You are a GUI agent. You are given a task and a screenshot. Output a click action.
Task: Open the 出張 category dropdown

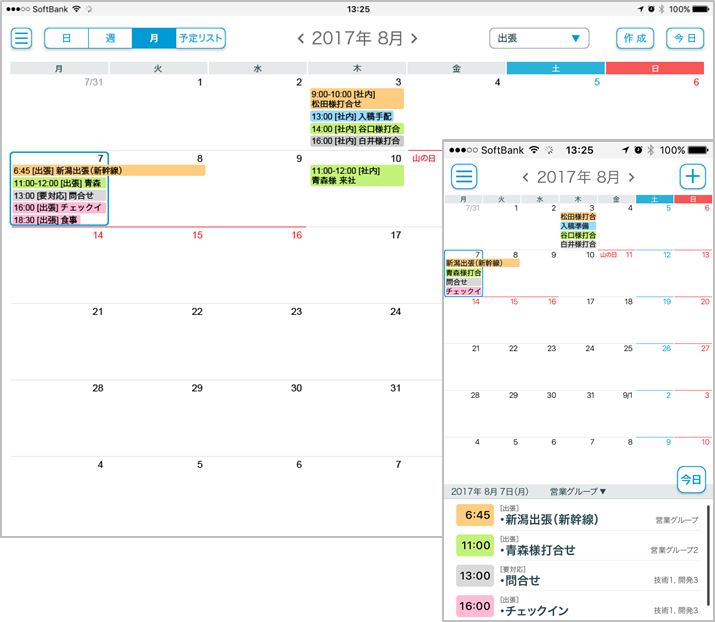coord(538,39)
